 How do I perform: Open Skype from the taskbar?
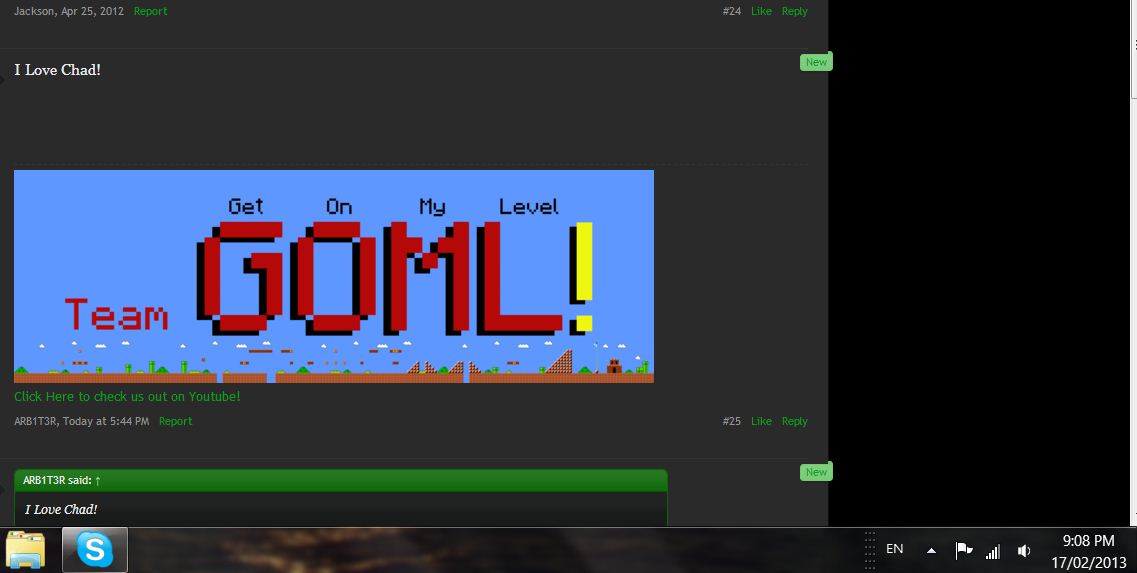95,550
